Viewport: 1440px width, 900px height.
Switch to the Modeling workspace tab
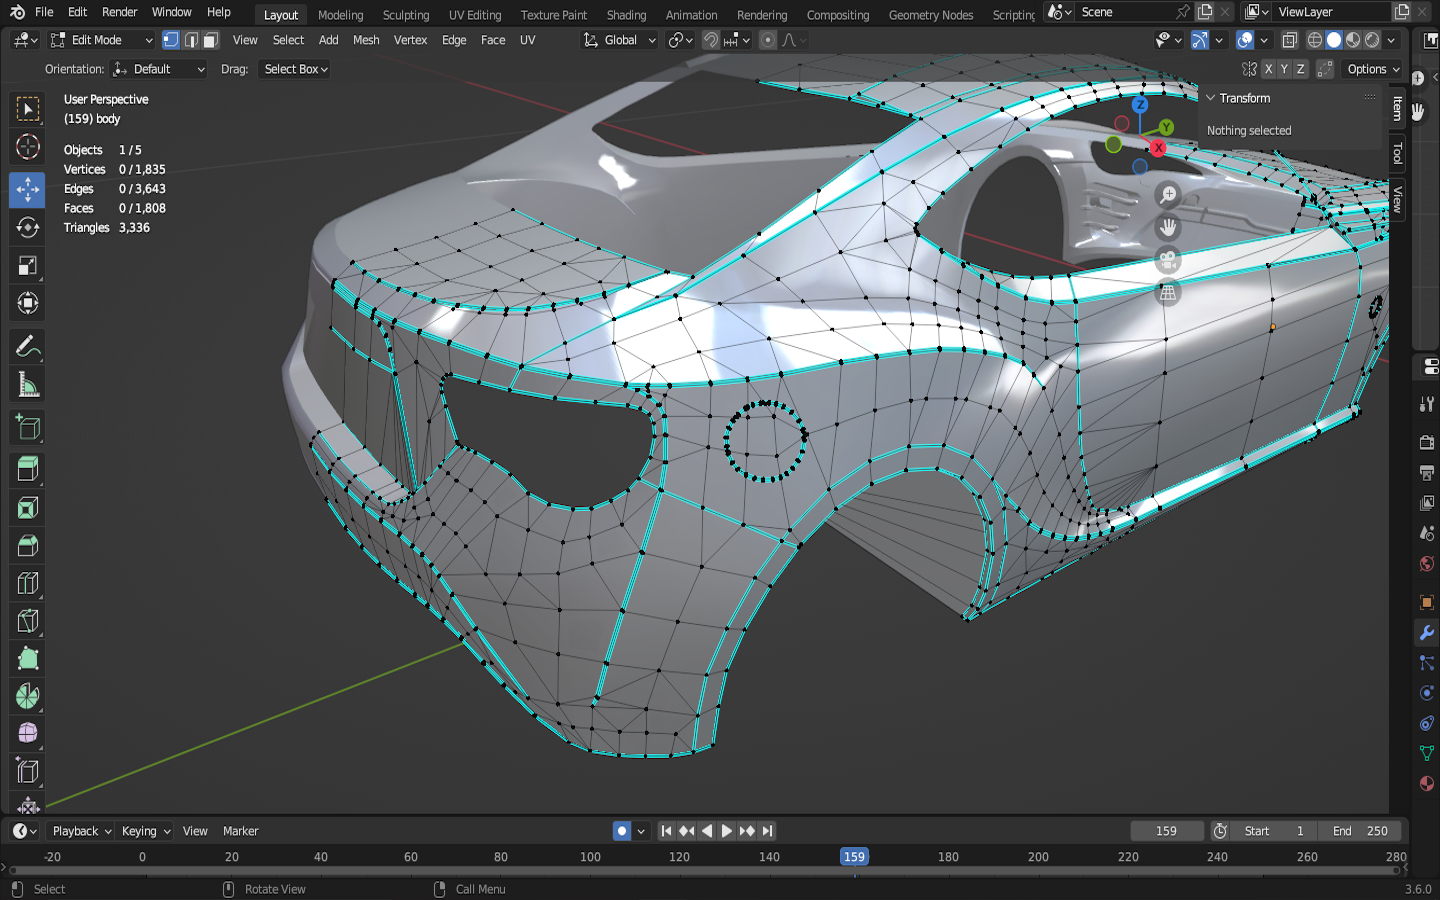pos(341,15)
